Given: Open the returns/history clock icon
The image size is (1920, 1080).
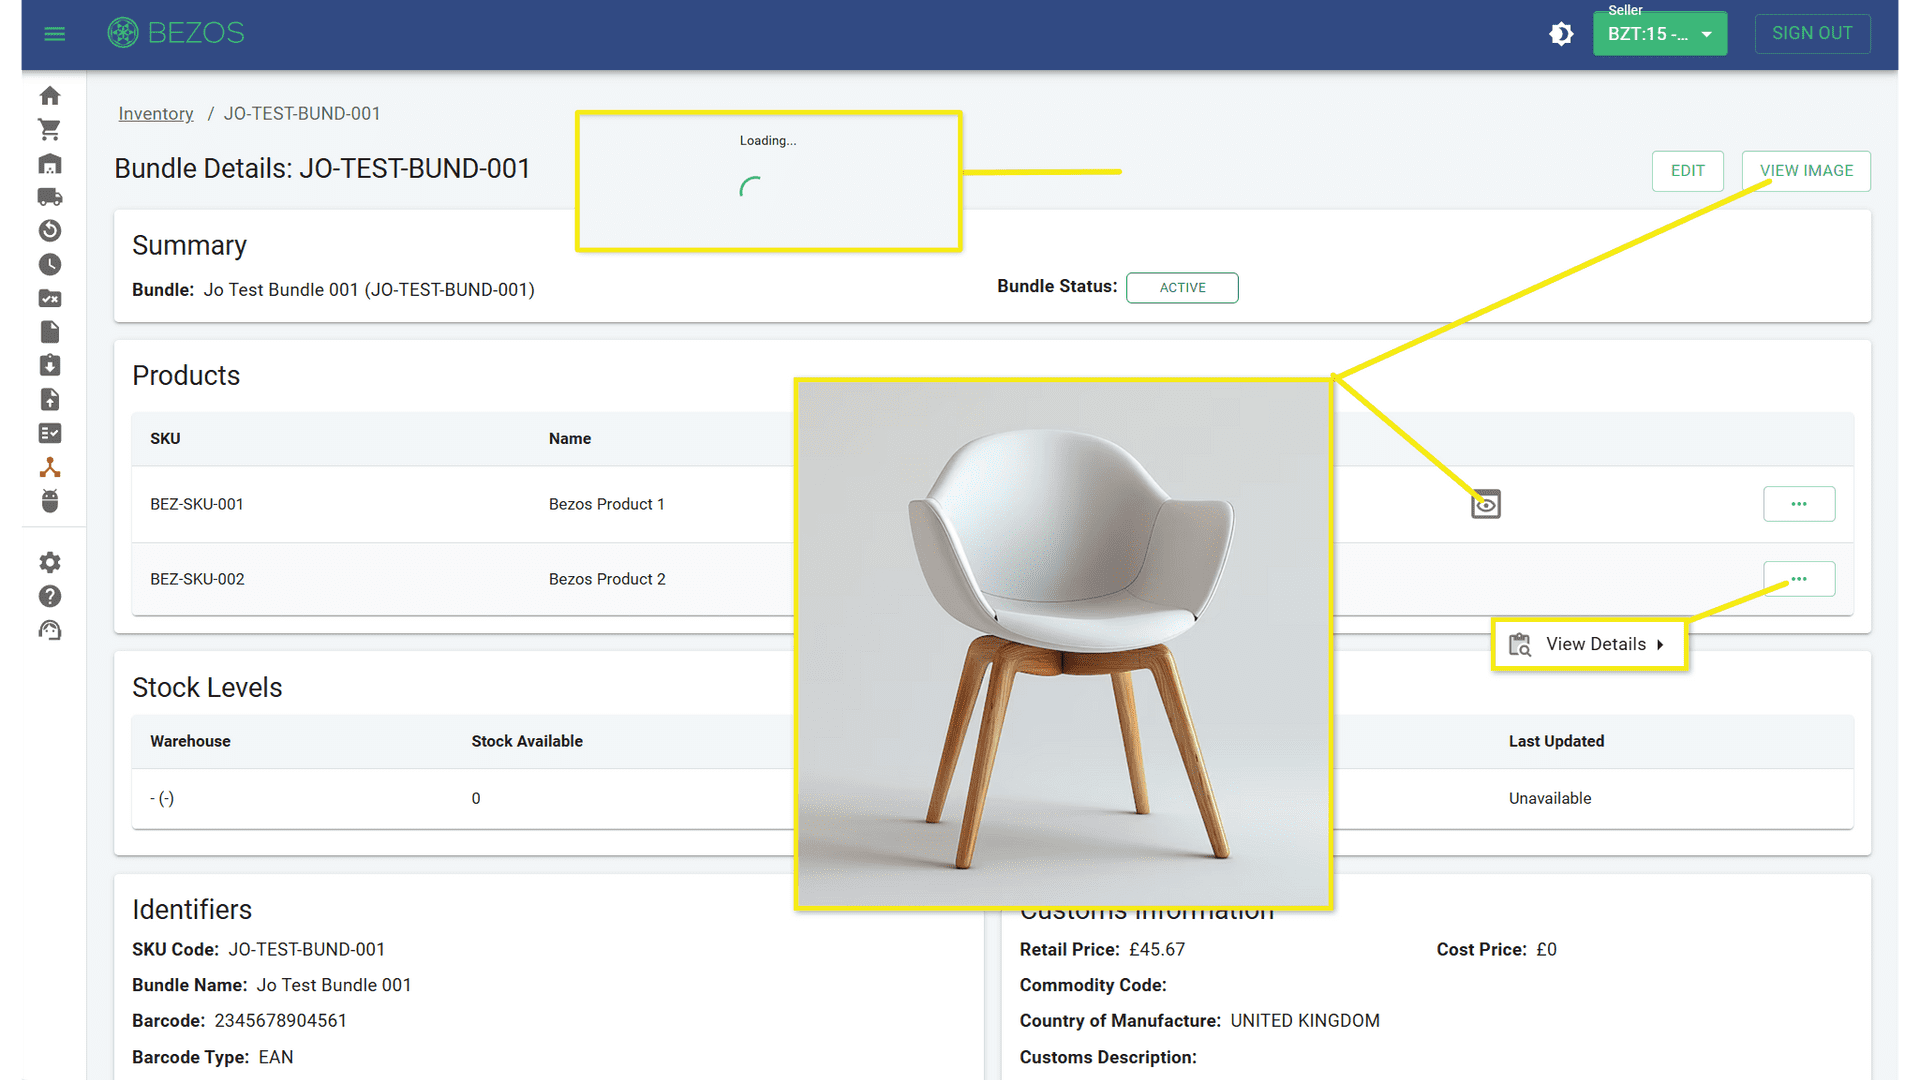Looking at the screenshot, I should [50, 264].
